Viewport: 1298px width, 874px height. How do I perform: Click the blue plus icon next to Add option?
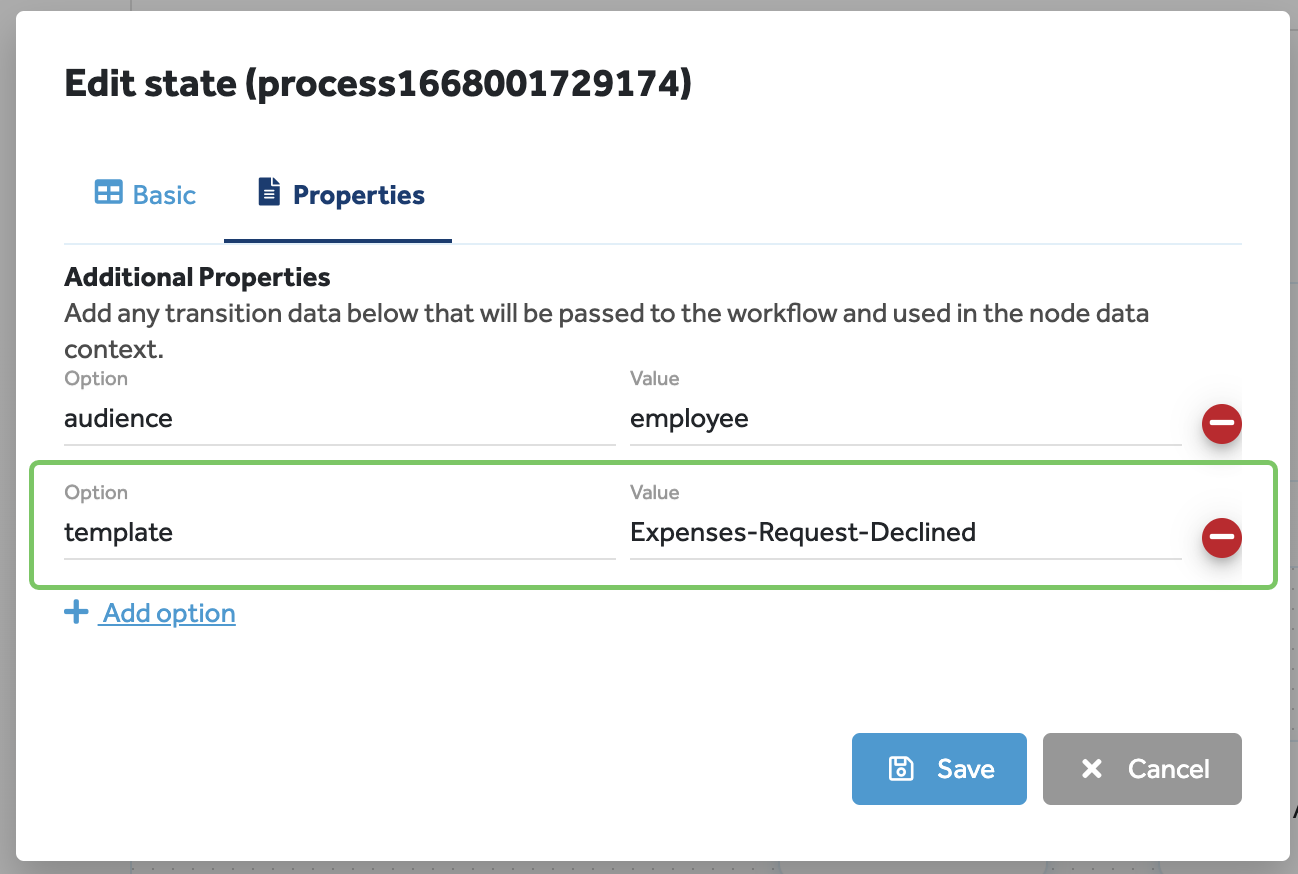77,611
